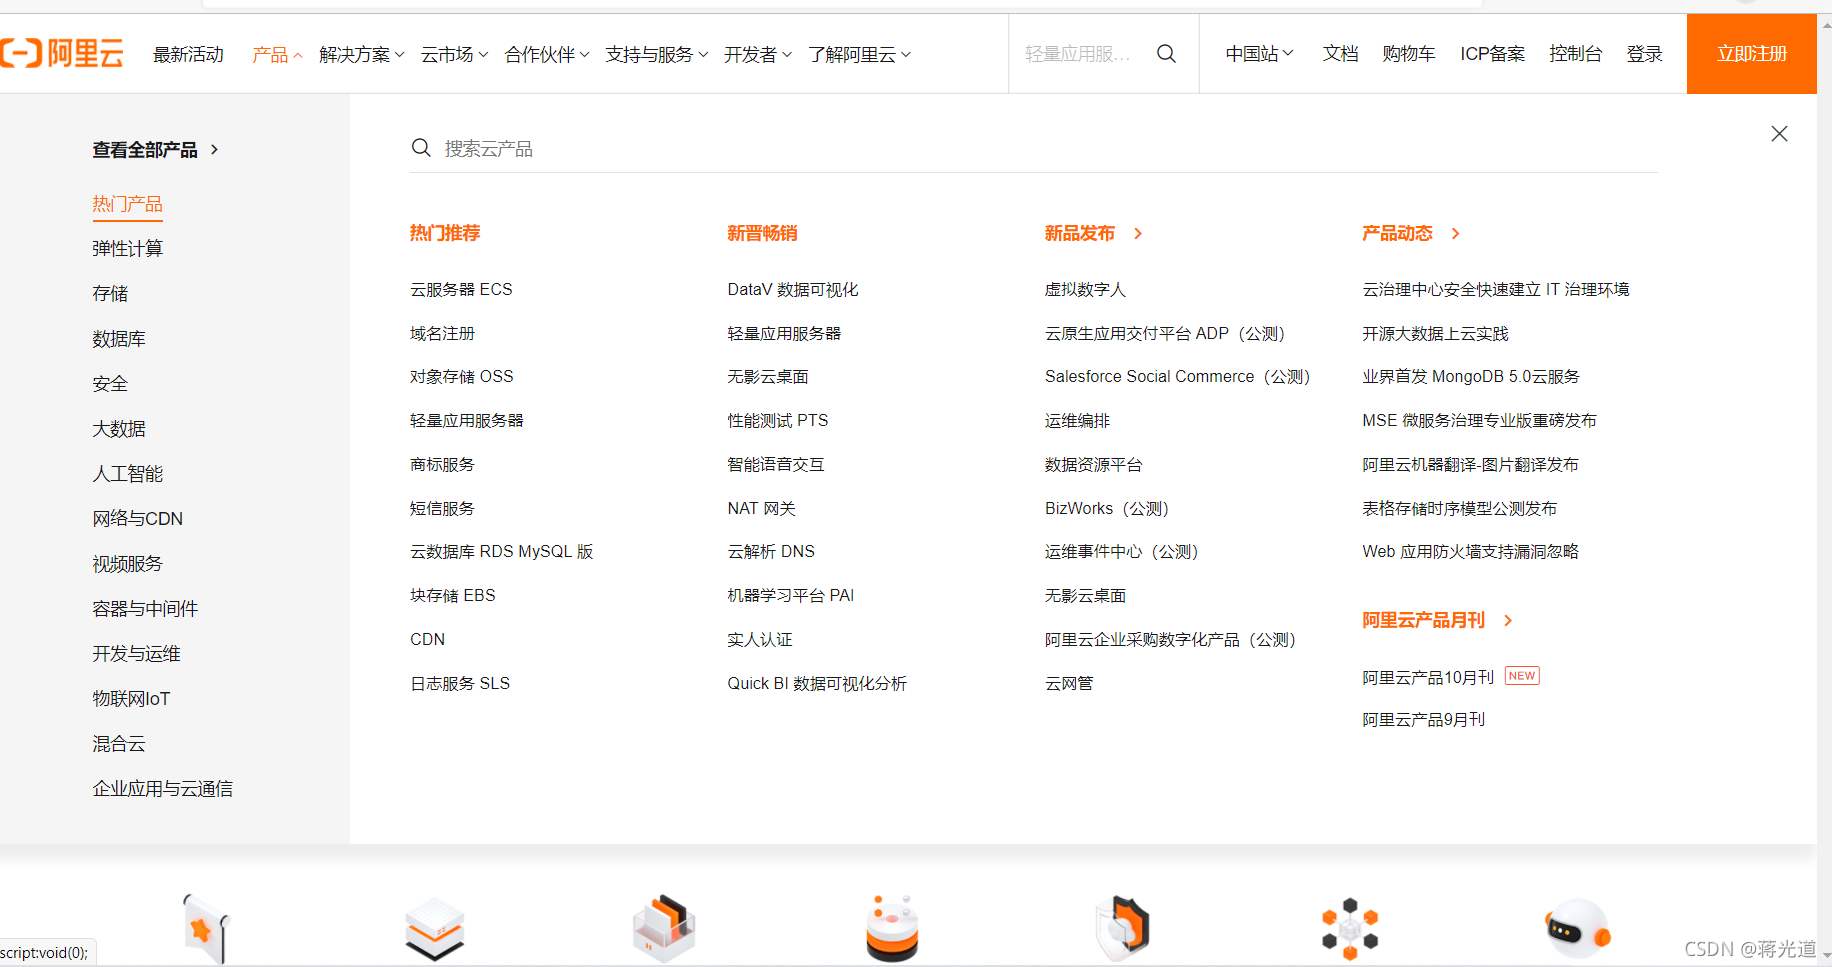Select 热门产品 category in sidebar
Screen dimensions: 1832x967
127,204
